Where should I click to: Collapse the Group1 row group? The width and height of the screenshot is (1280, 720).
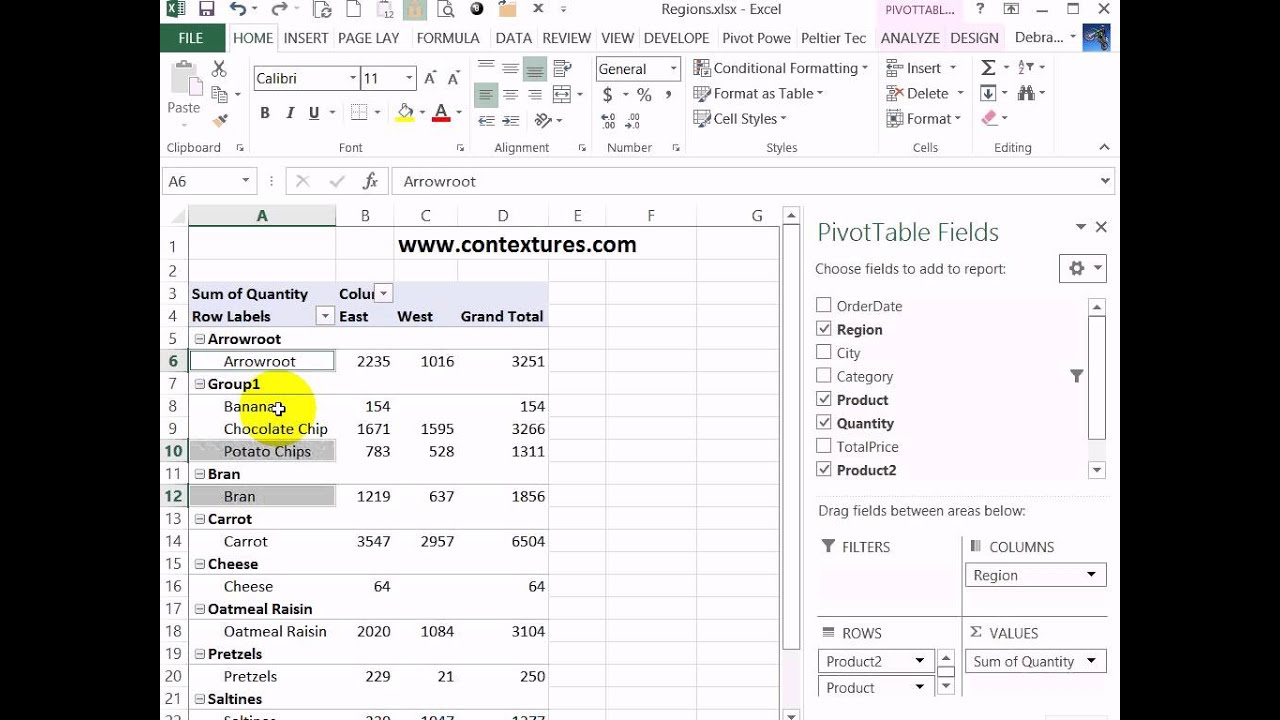pyautogui.click(x=200, y=384)
